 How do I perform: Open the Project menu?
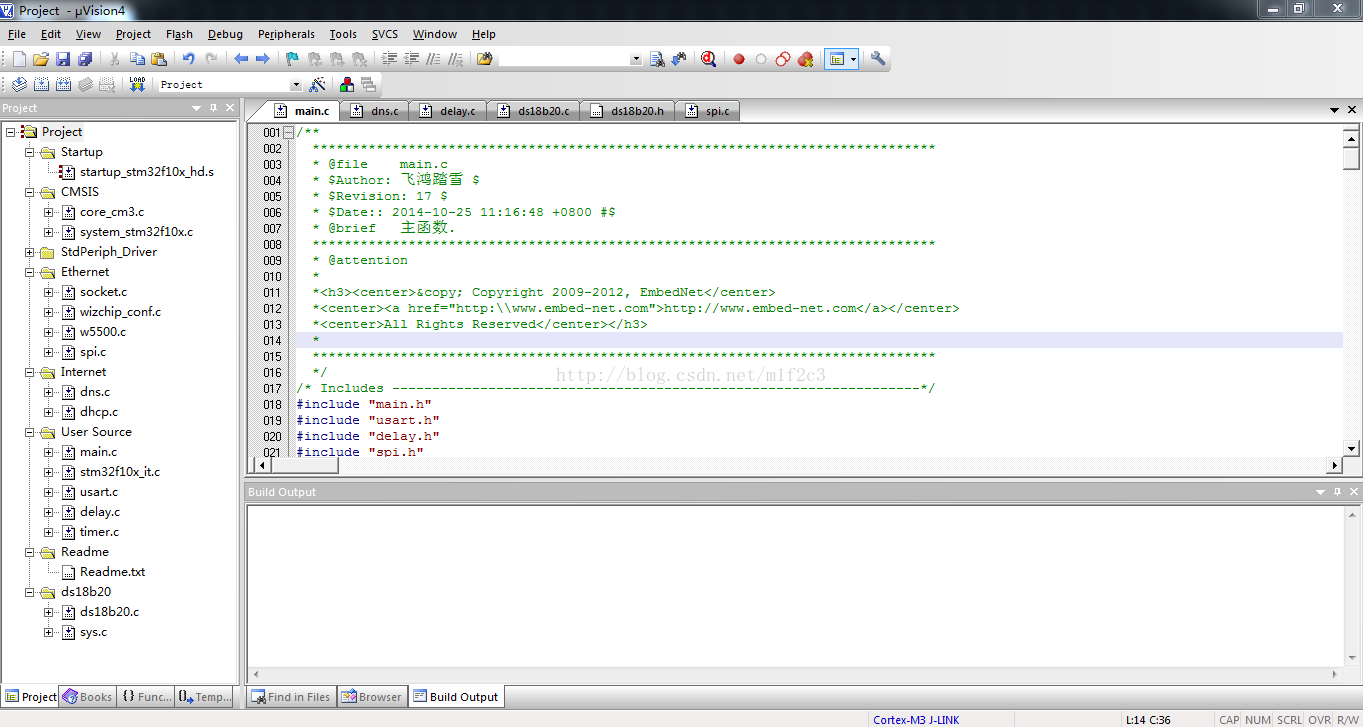coord(133,34)
